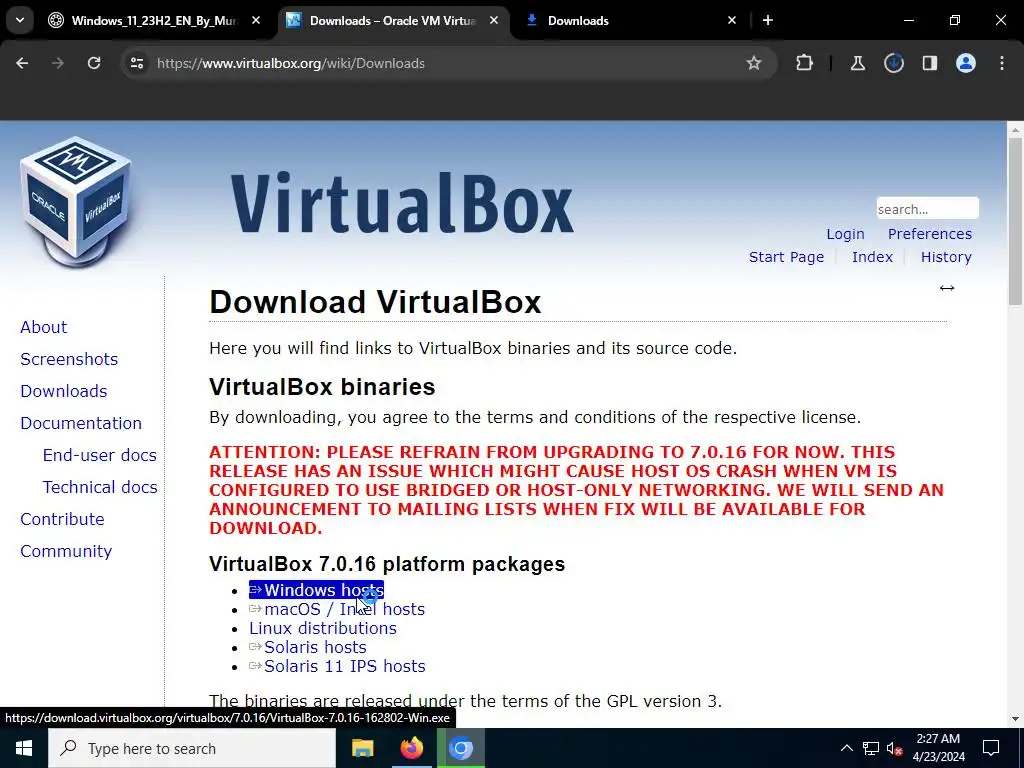Open a new browser tab
This screenshot has height=768, width=1024.
click(768, 20)
